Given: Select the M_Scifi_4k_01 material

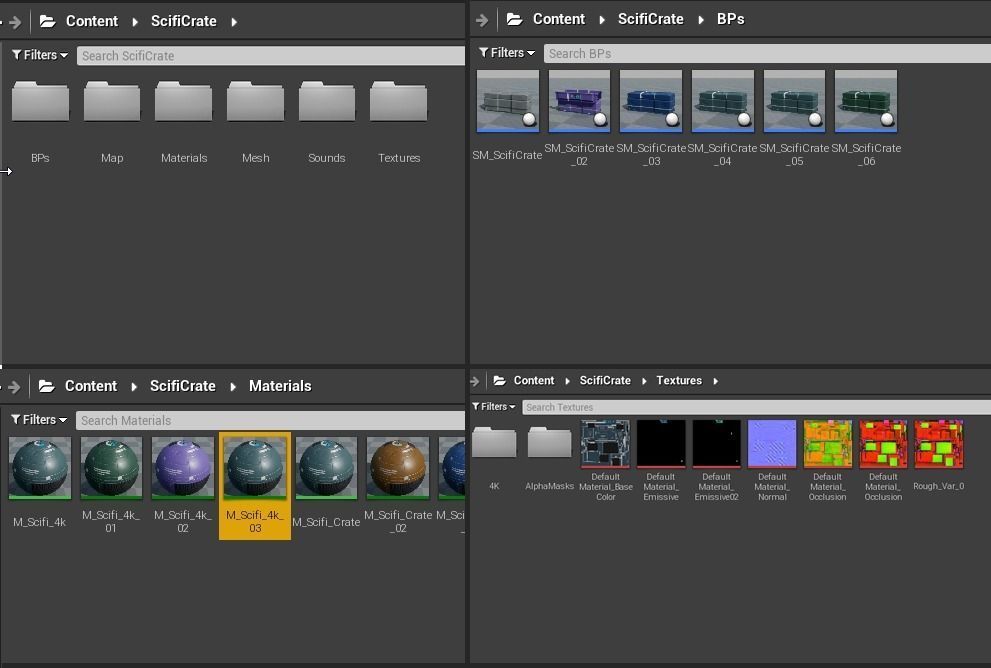Looking at the screenshot, I should click(111, 468).
